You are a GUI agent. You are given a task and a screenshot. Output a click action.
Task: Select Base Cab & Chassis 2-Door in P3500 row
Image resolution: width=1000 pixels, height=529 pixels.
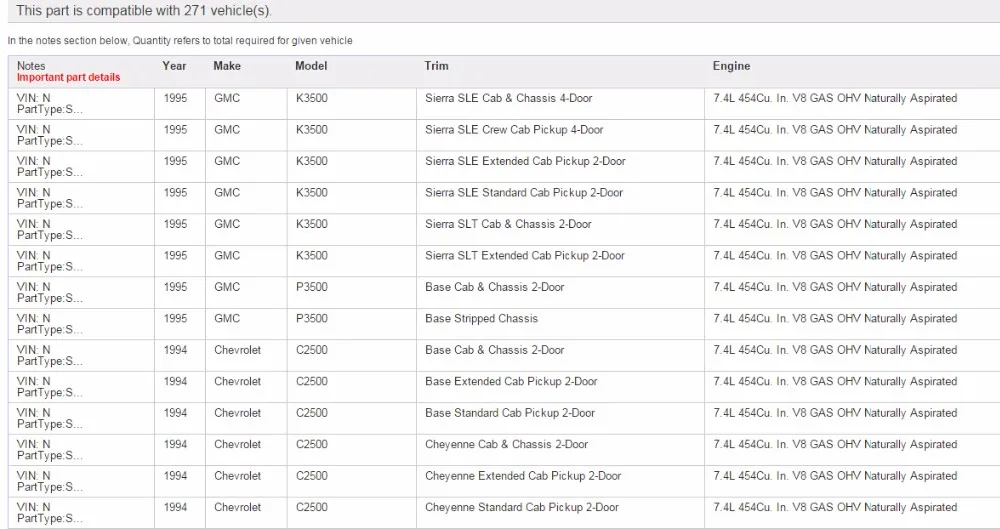tap(494, 287)
